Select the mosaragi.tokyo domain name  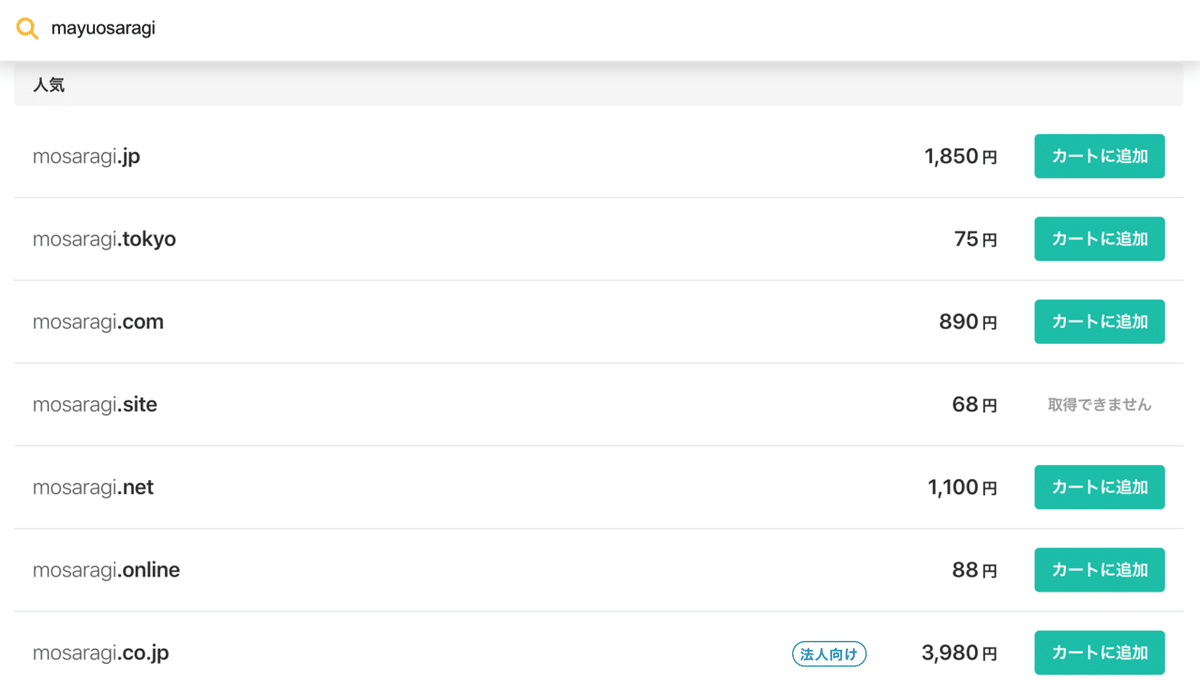(x=104, y=240)
